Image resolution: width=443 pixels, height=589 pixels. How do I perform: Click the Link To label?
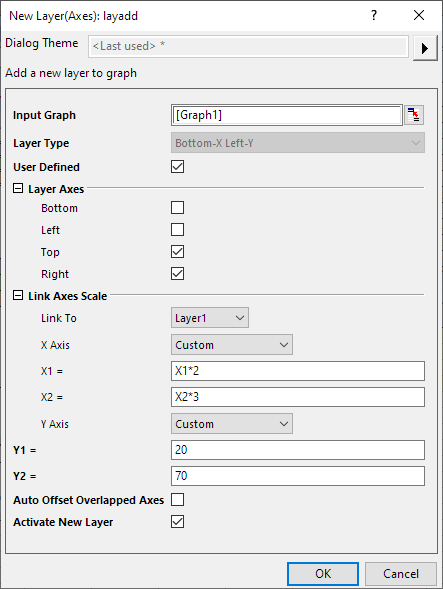tap(59, 318)
